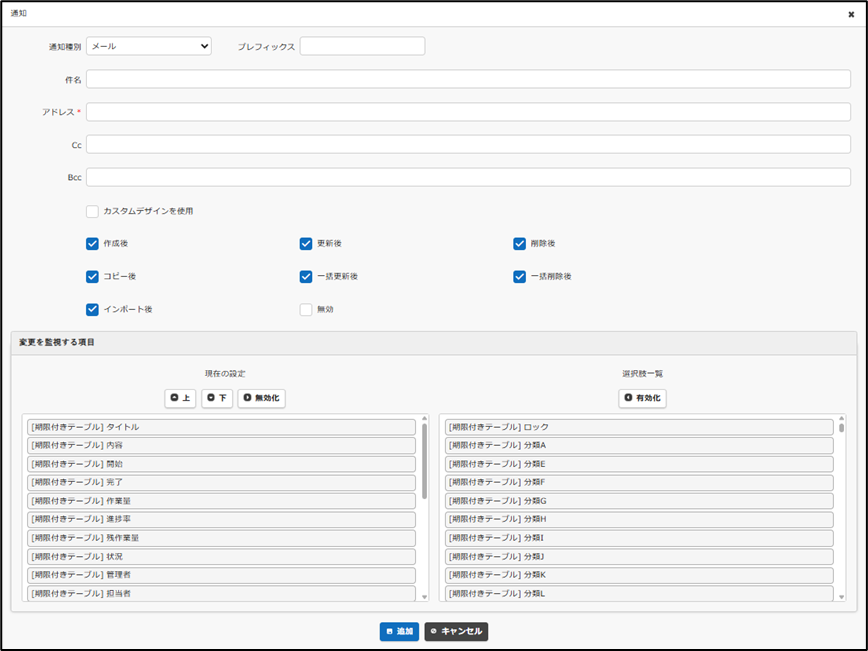This screenshot has width=868, height=651.
Task: Select 管理者 item in current settings
Action: point(222,575)
